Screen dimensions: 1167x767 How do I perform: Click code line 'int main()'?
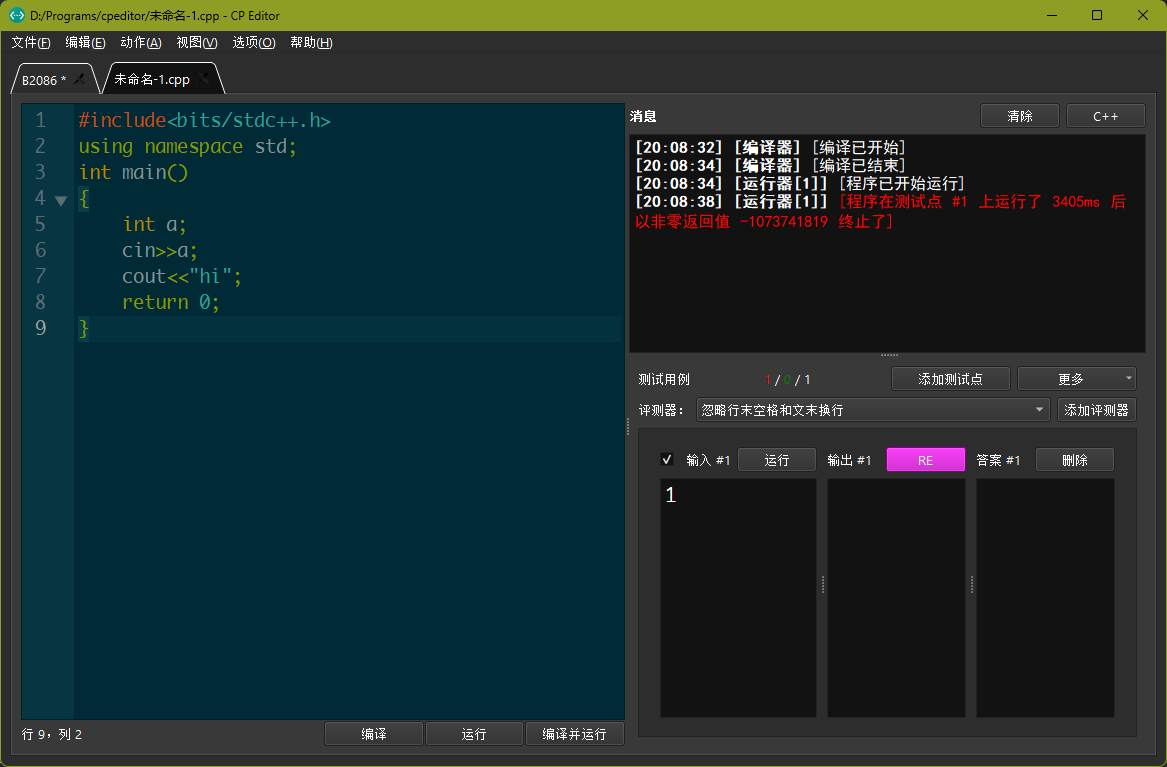click(x=133, y=172)
